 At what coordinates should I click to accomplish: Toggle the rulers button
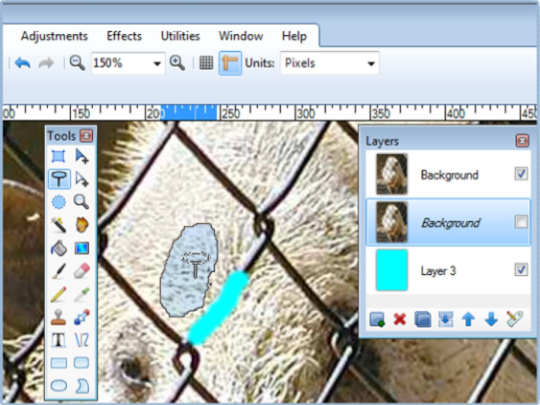230,63
